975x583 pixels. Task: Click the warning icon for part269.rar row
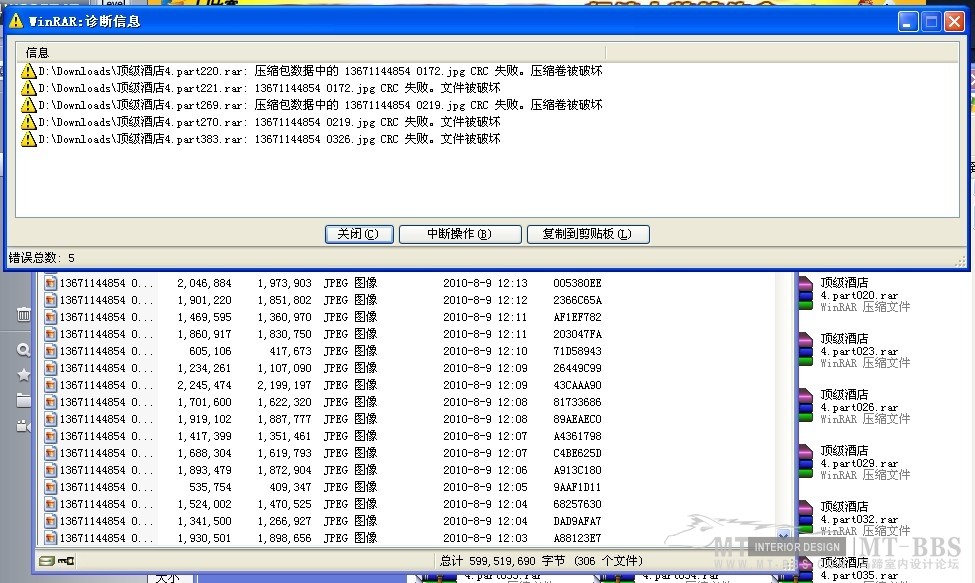(x=29, y=104)
